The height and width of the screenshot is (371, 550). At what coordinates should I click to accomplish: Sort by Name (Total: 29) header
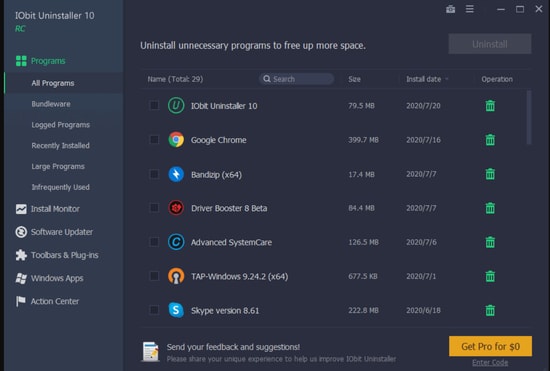[x=175, y=79]
